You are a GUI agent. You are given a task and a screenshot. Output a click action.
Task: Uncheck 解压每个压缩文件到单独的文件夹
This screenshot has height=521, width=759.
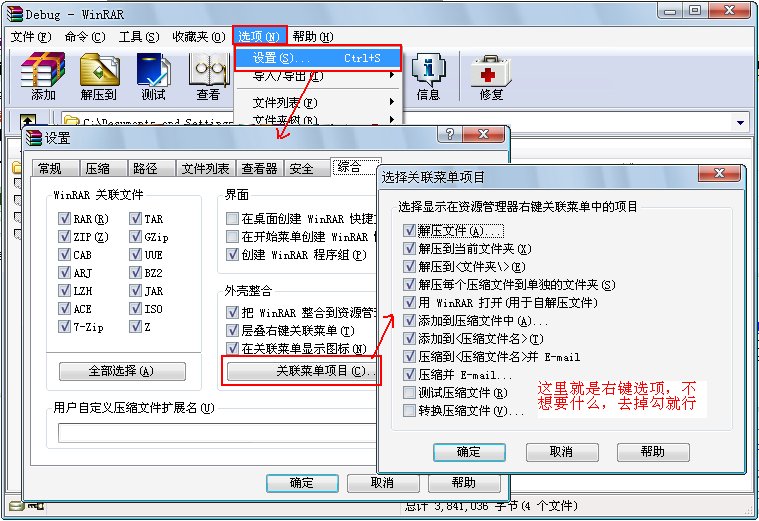click(x=410, y=285)
